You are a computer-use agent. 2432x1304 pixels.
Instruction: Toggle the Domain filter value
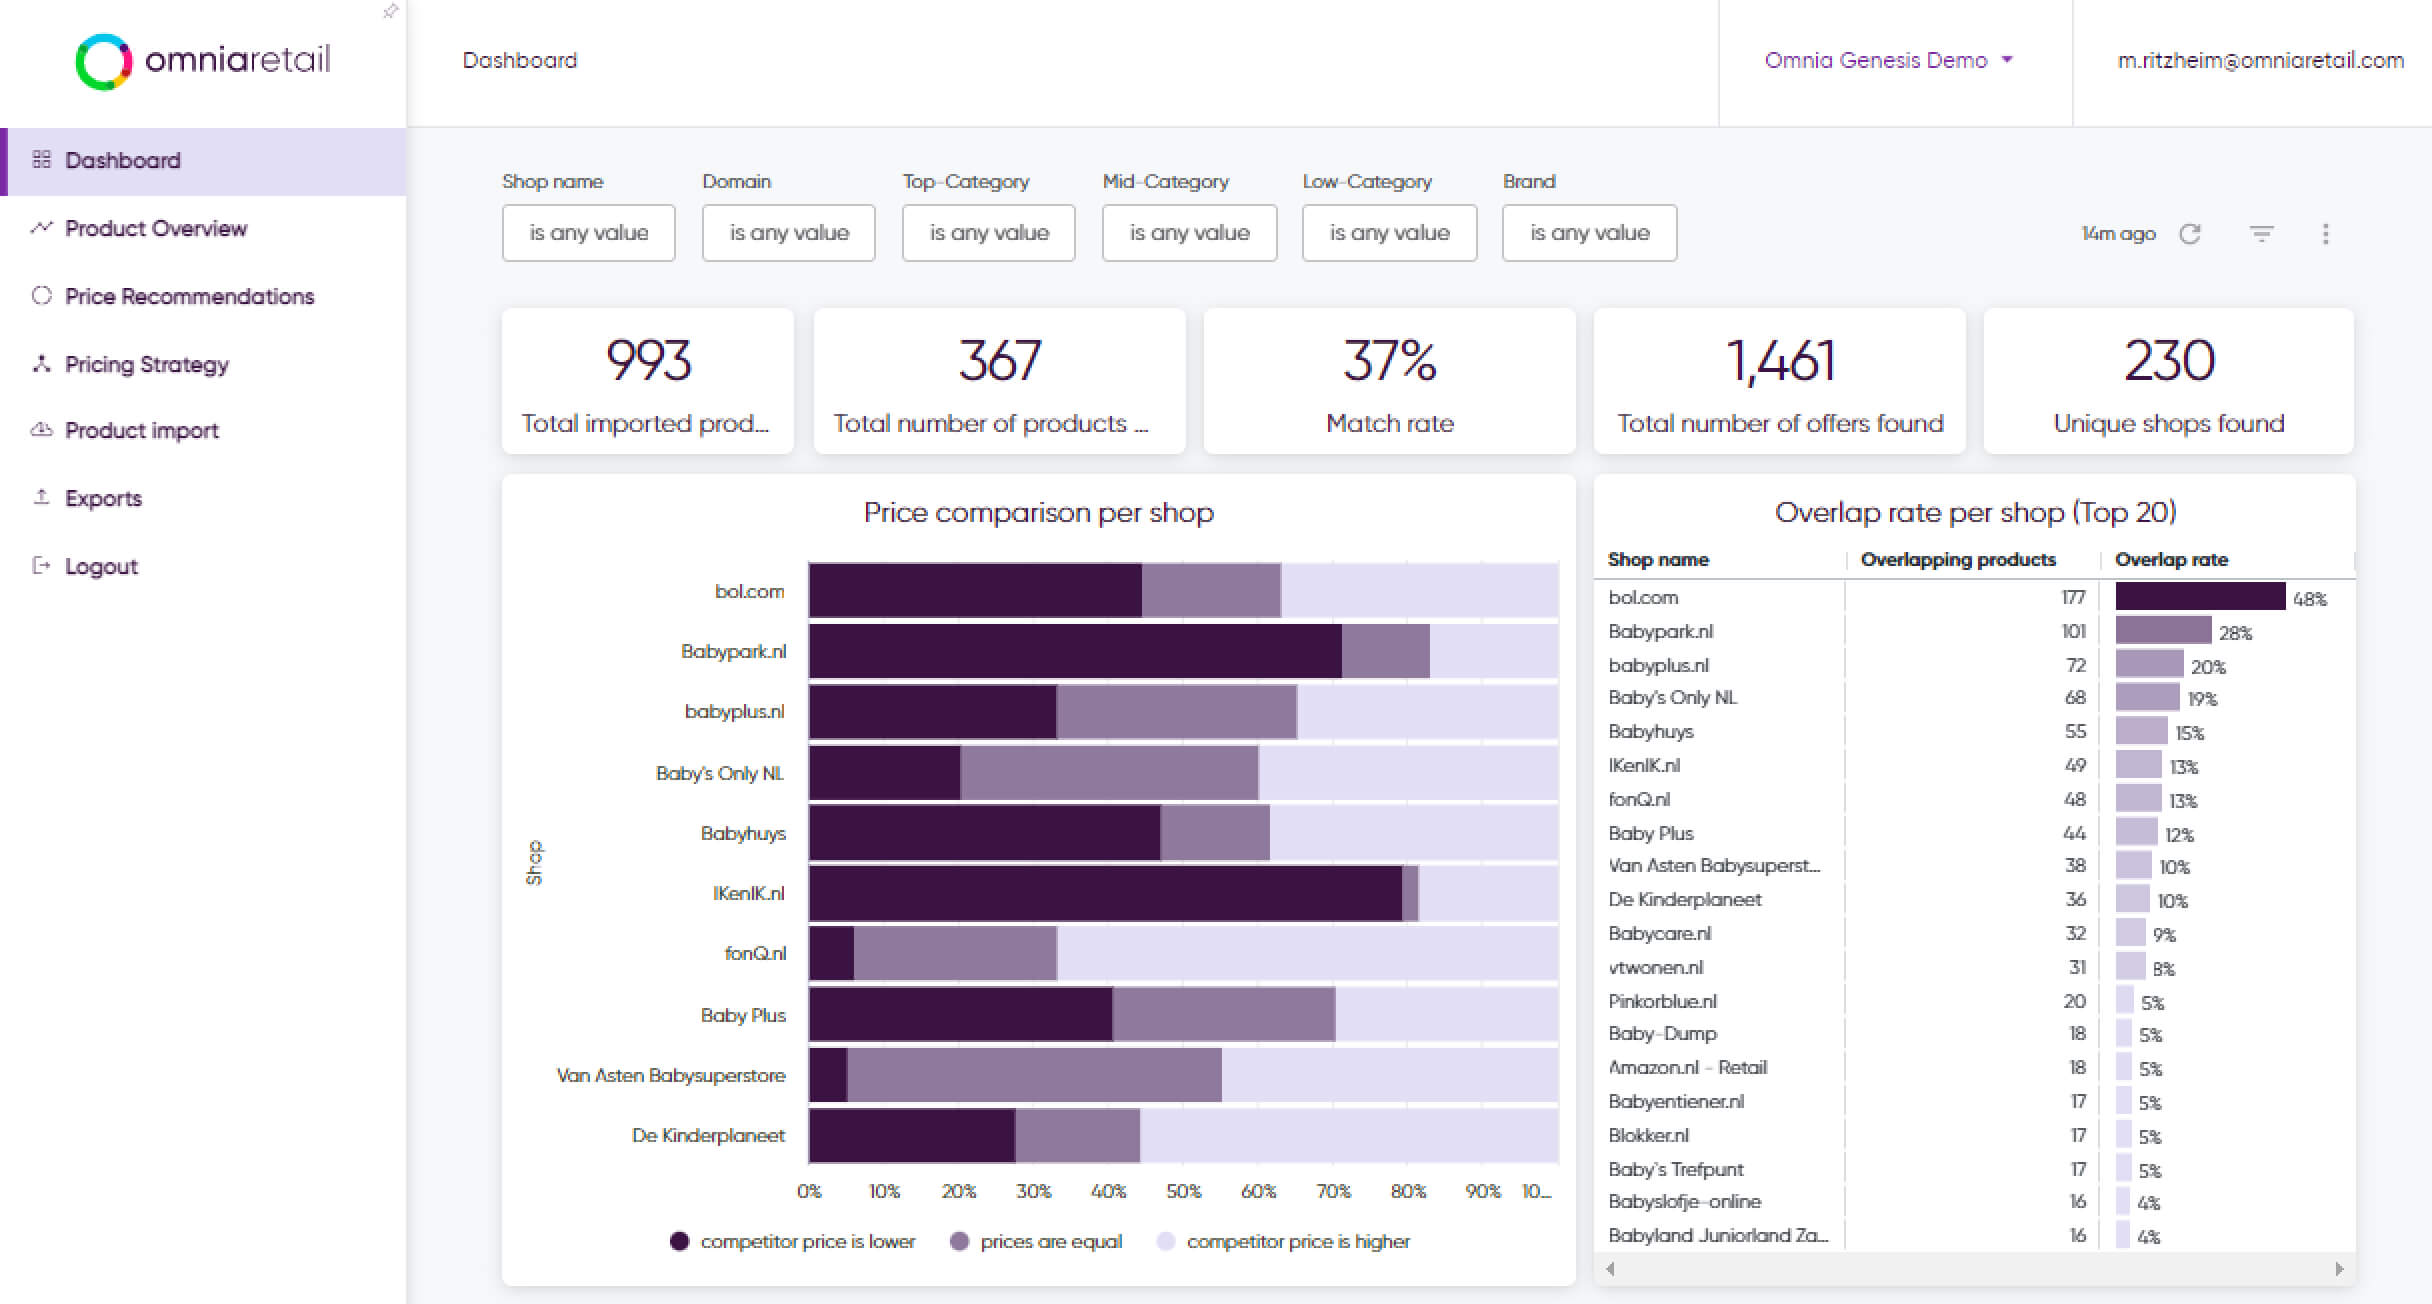[x=787, y=233]
